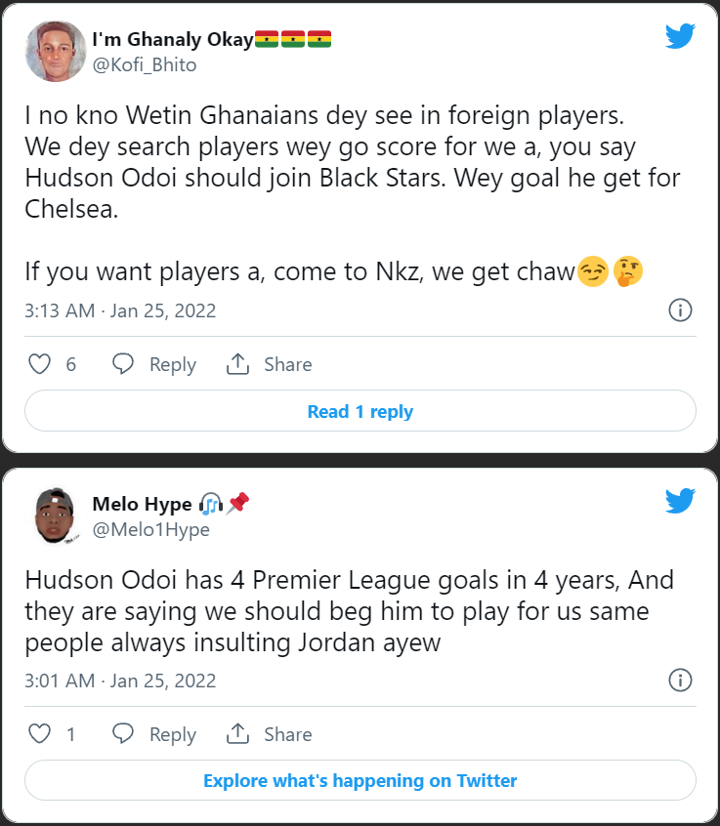
Task: Open the @Melo1Hype handle link
Action: point(151,530)
